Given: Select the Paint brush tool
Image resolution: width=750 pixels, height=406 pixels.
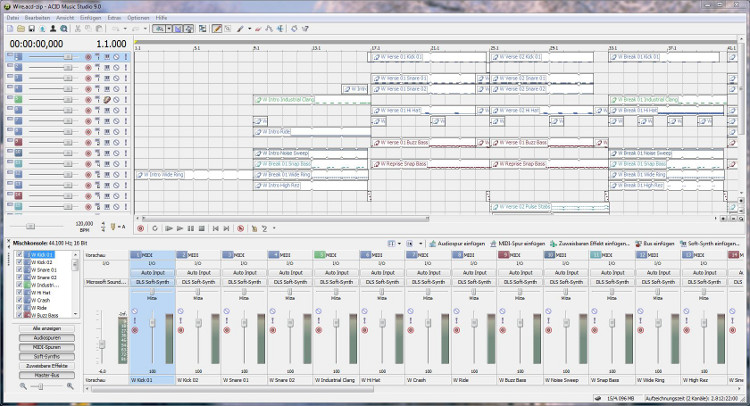Looking at the screenshot, I should [240, 29].
